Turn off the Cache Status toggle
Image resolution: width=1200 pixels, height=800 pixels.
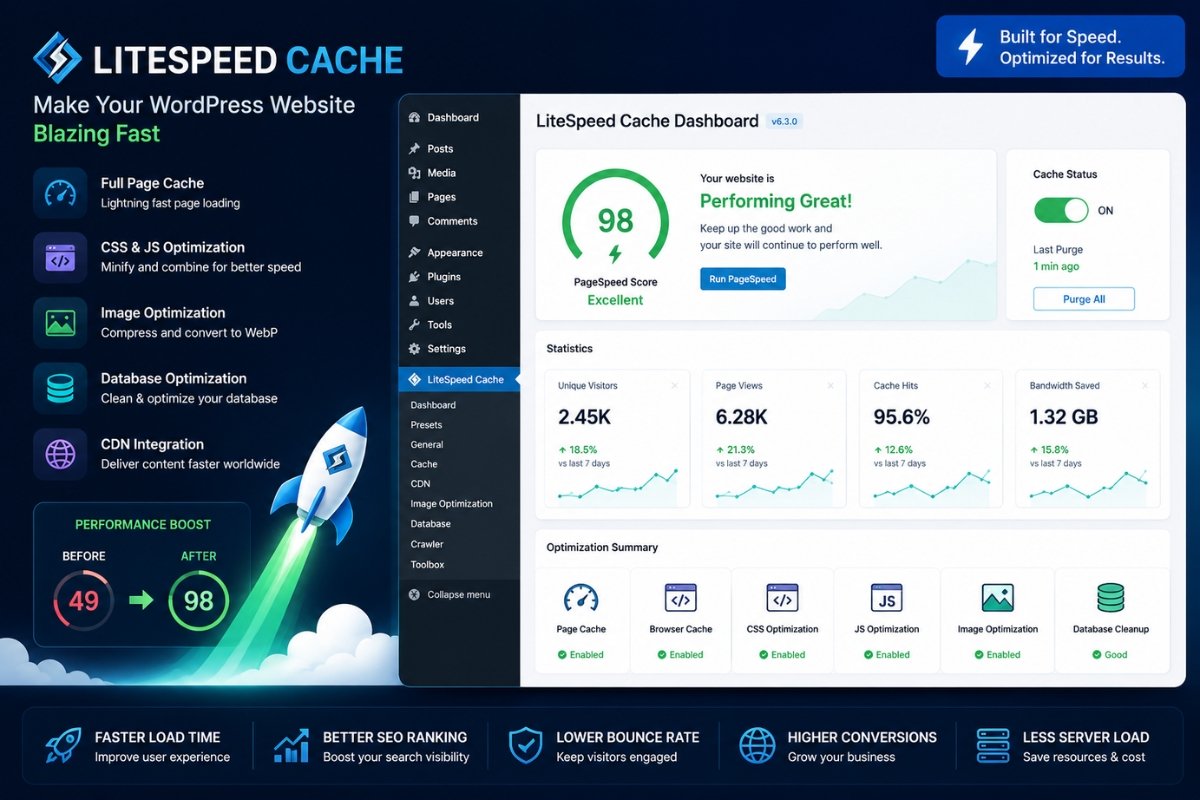1061,210
